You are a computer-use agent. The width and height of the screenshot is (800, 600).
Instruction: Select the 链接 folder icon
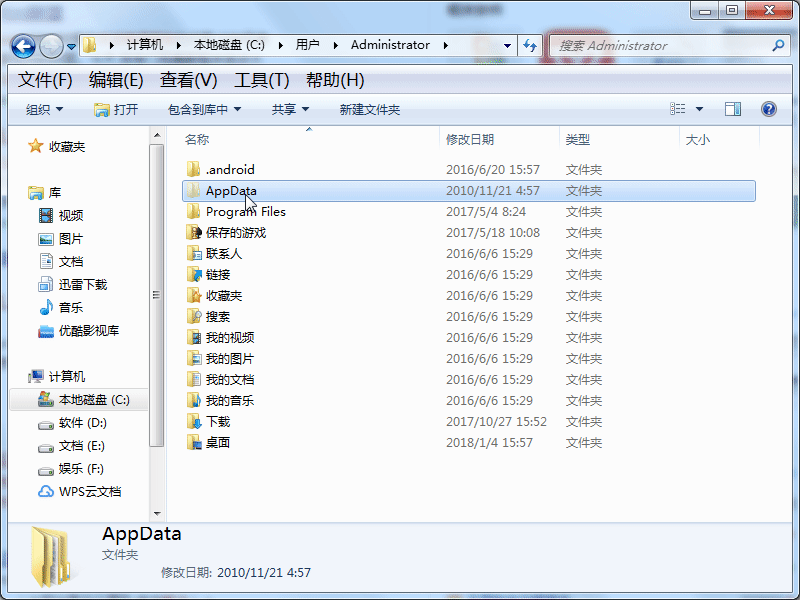193,274
